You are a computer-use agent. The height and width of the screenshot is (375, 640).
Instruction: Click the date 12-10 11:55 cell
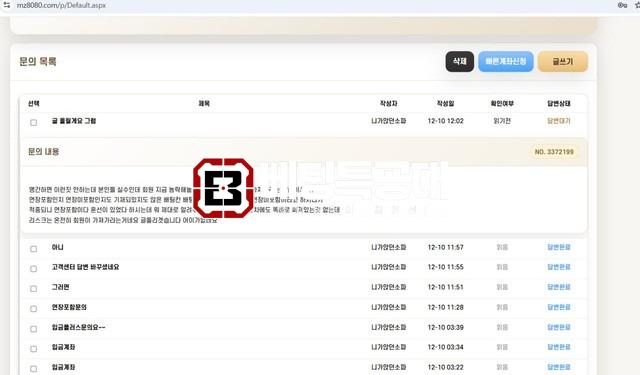click(445, 267)
